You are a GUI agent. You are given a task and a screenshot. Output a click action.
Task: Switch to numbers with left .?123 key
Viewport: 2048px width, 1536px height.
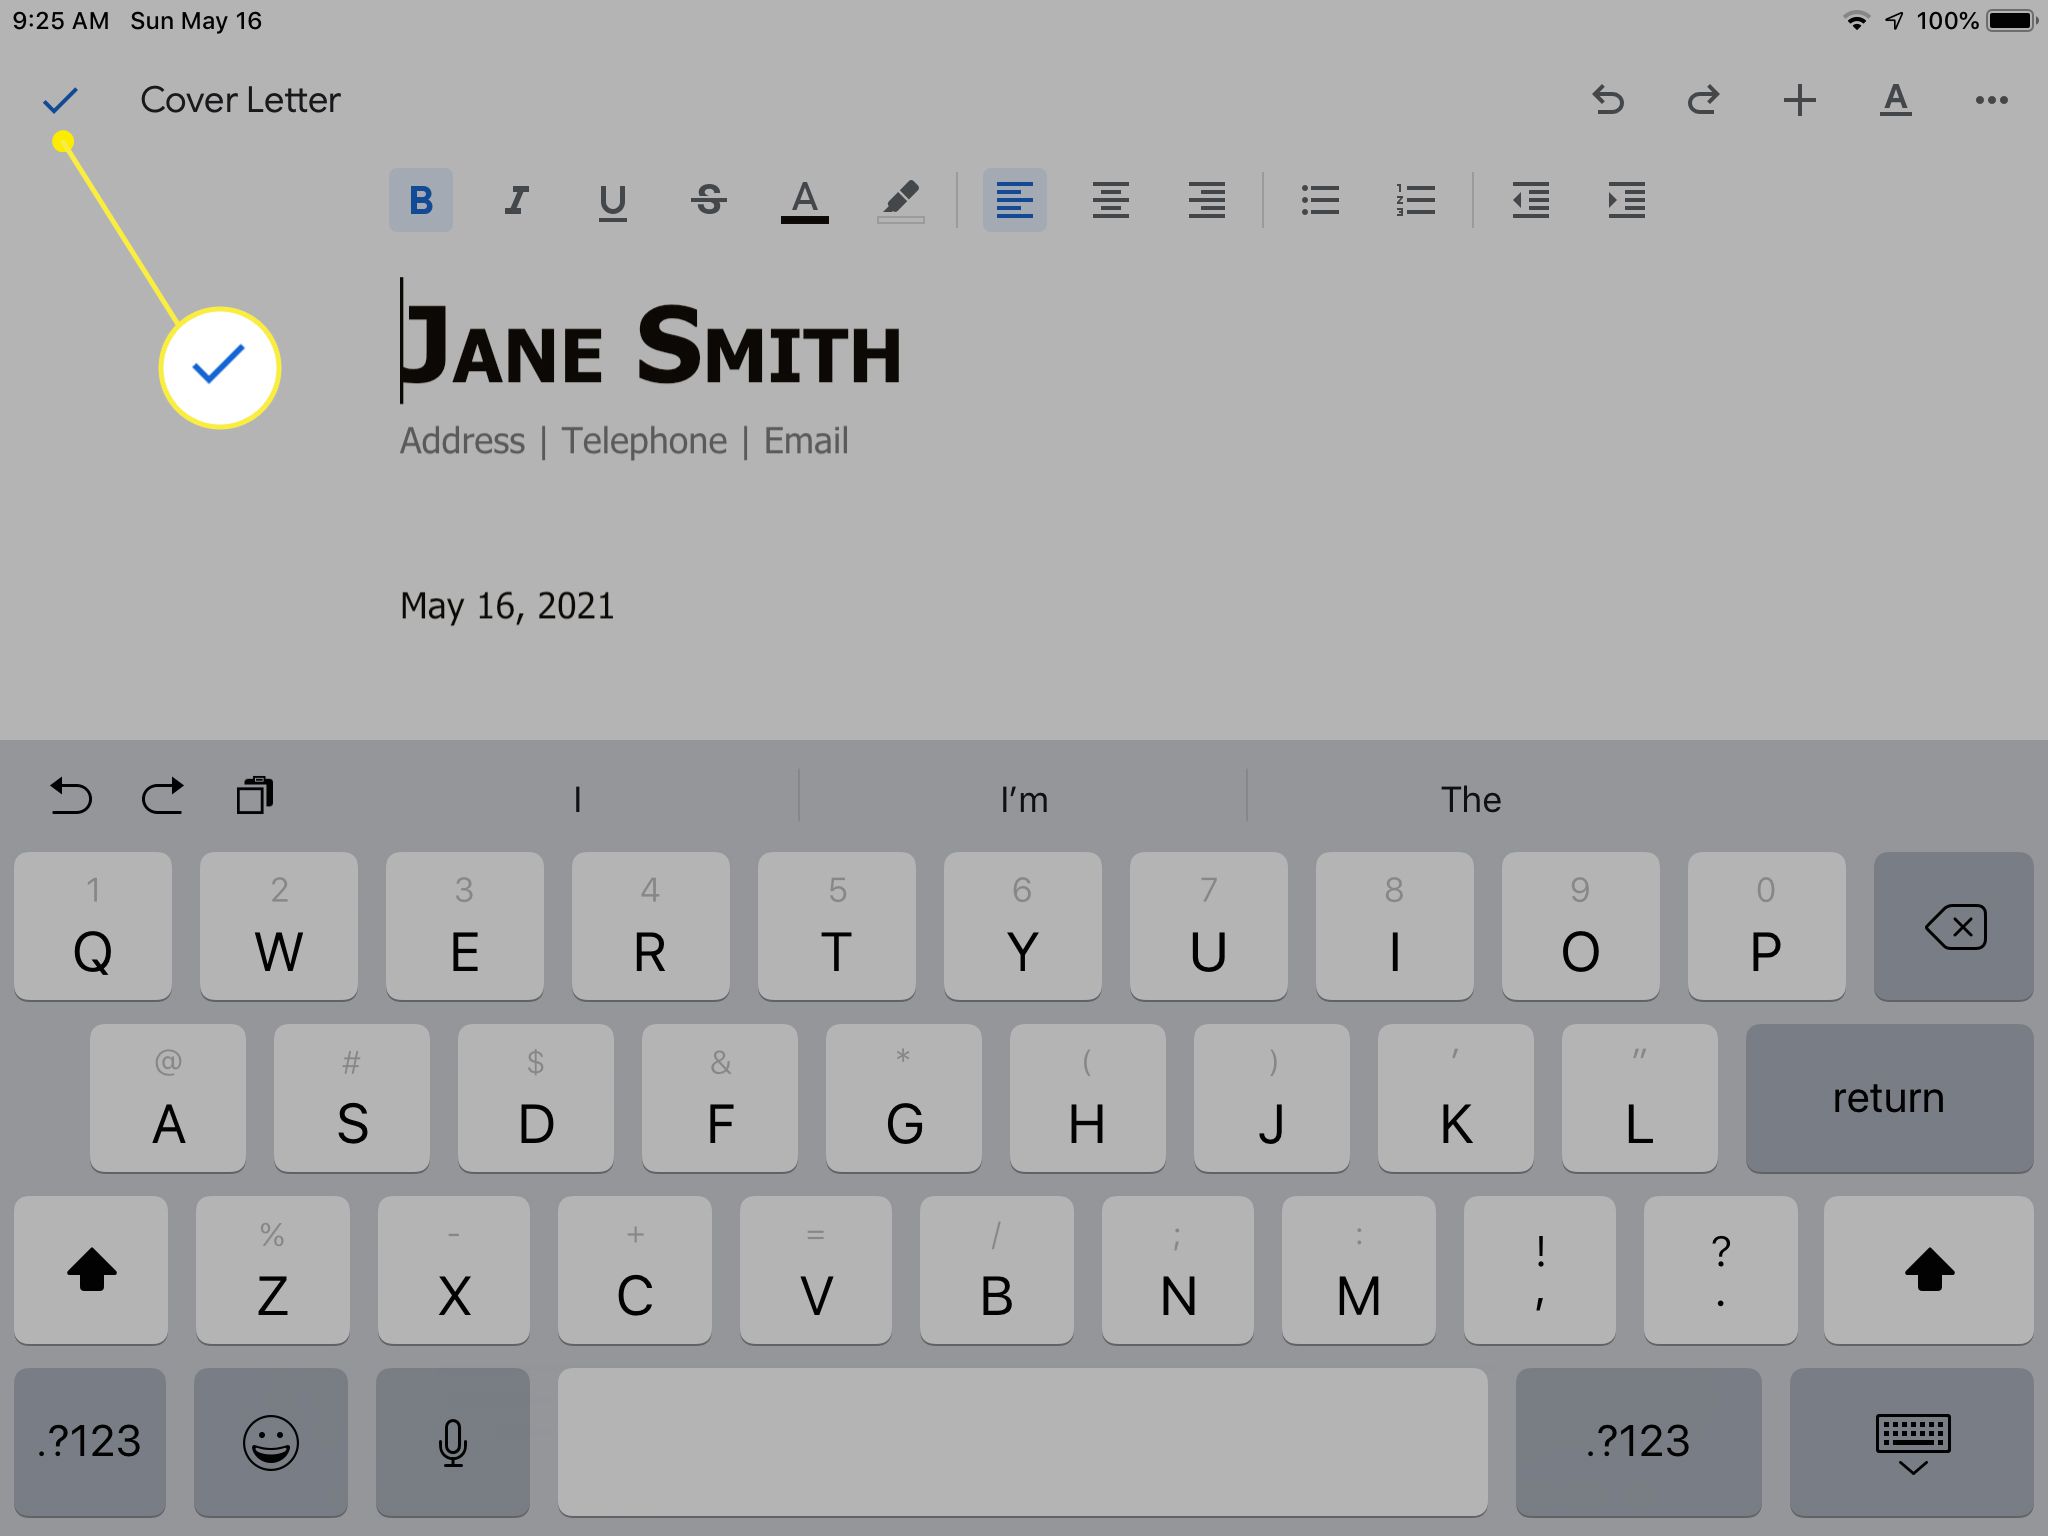(x=90, y=1442)
